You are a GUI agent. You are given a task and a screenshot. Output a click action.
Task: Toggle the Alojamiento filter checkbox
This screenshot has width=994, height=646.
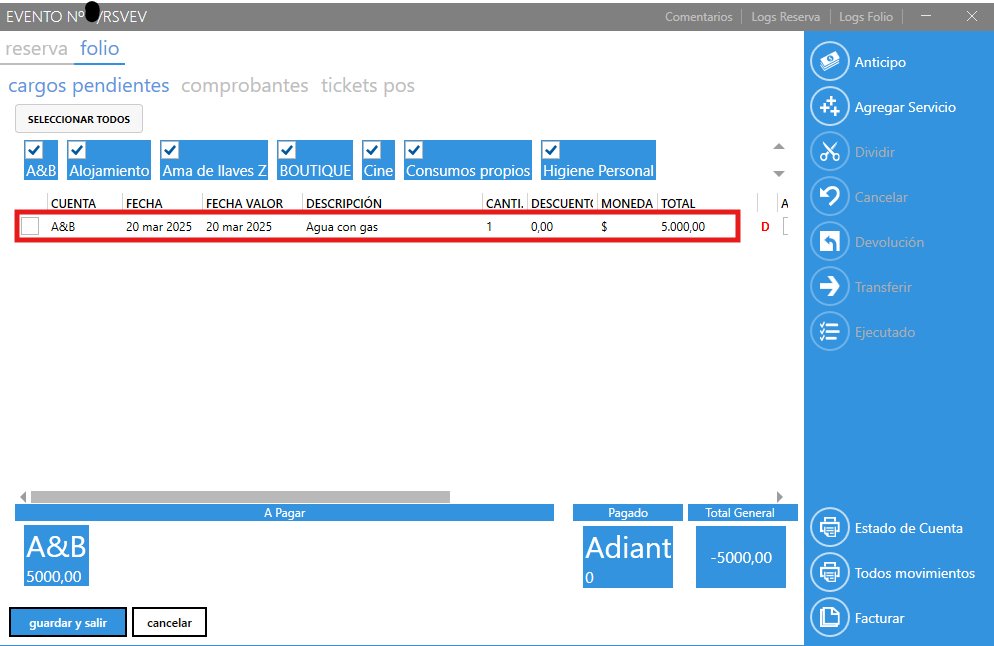point(77,150)
